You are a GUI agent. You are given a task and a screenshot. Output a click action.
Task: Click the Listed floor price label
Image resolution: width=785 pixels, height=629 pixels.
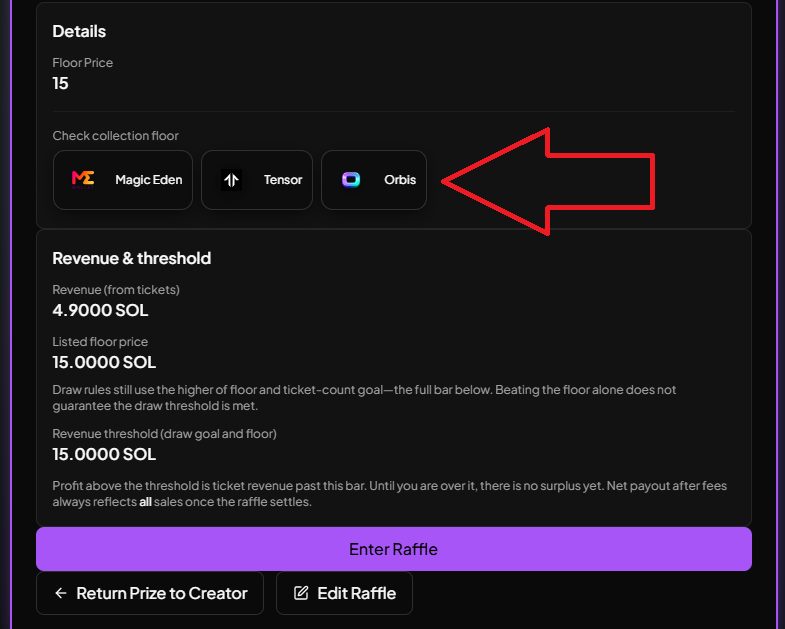(100, 342)
